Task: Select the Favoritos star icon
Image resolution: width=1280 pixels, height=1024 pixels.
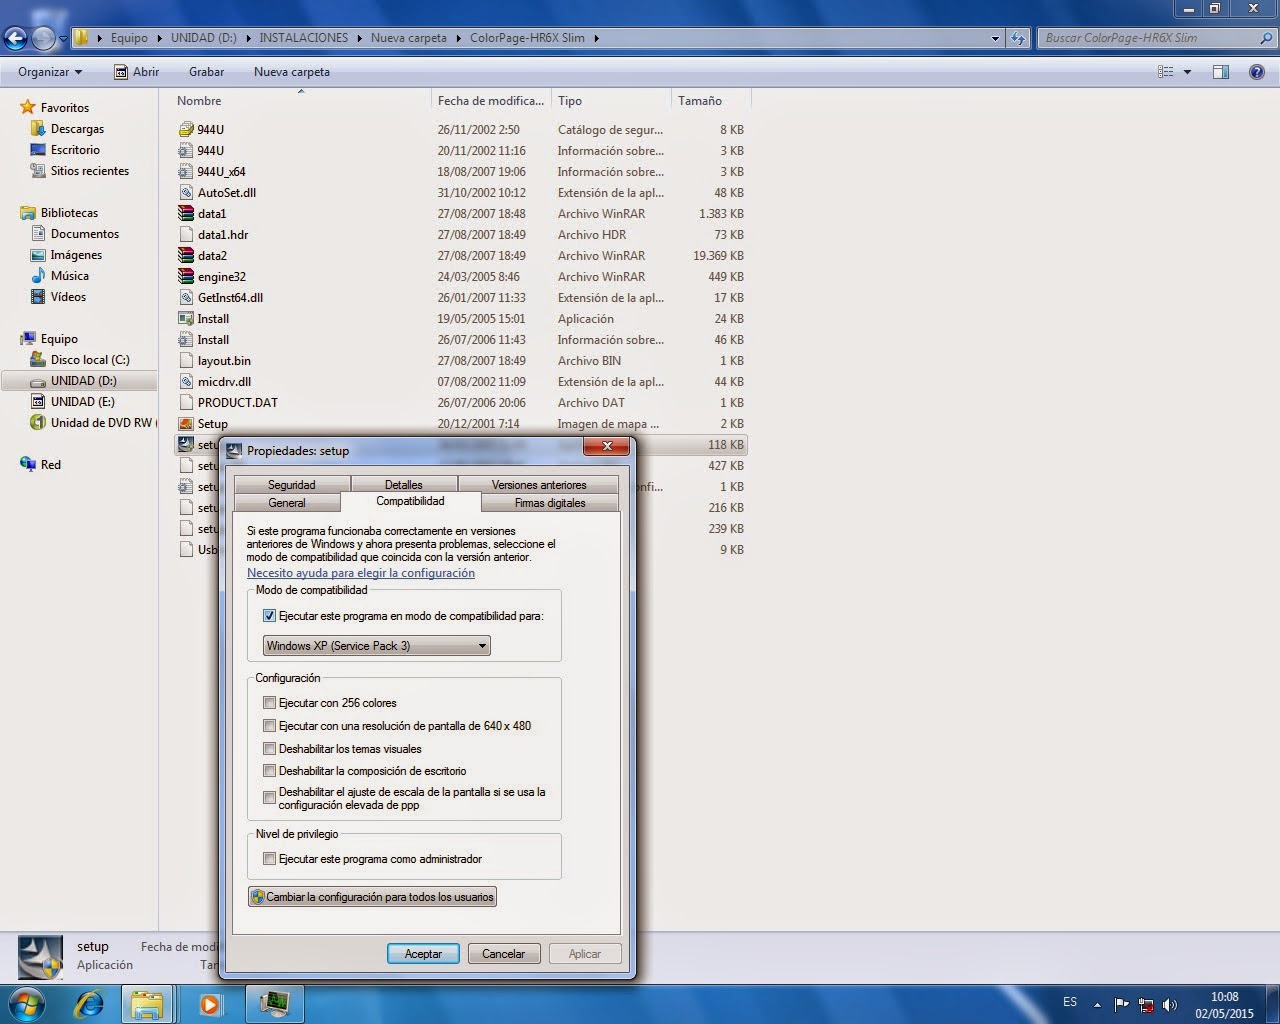Action: tap(28, 107)
